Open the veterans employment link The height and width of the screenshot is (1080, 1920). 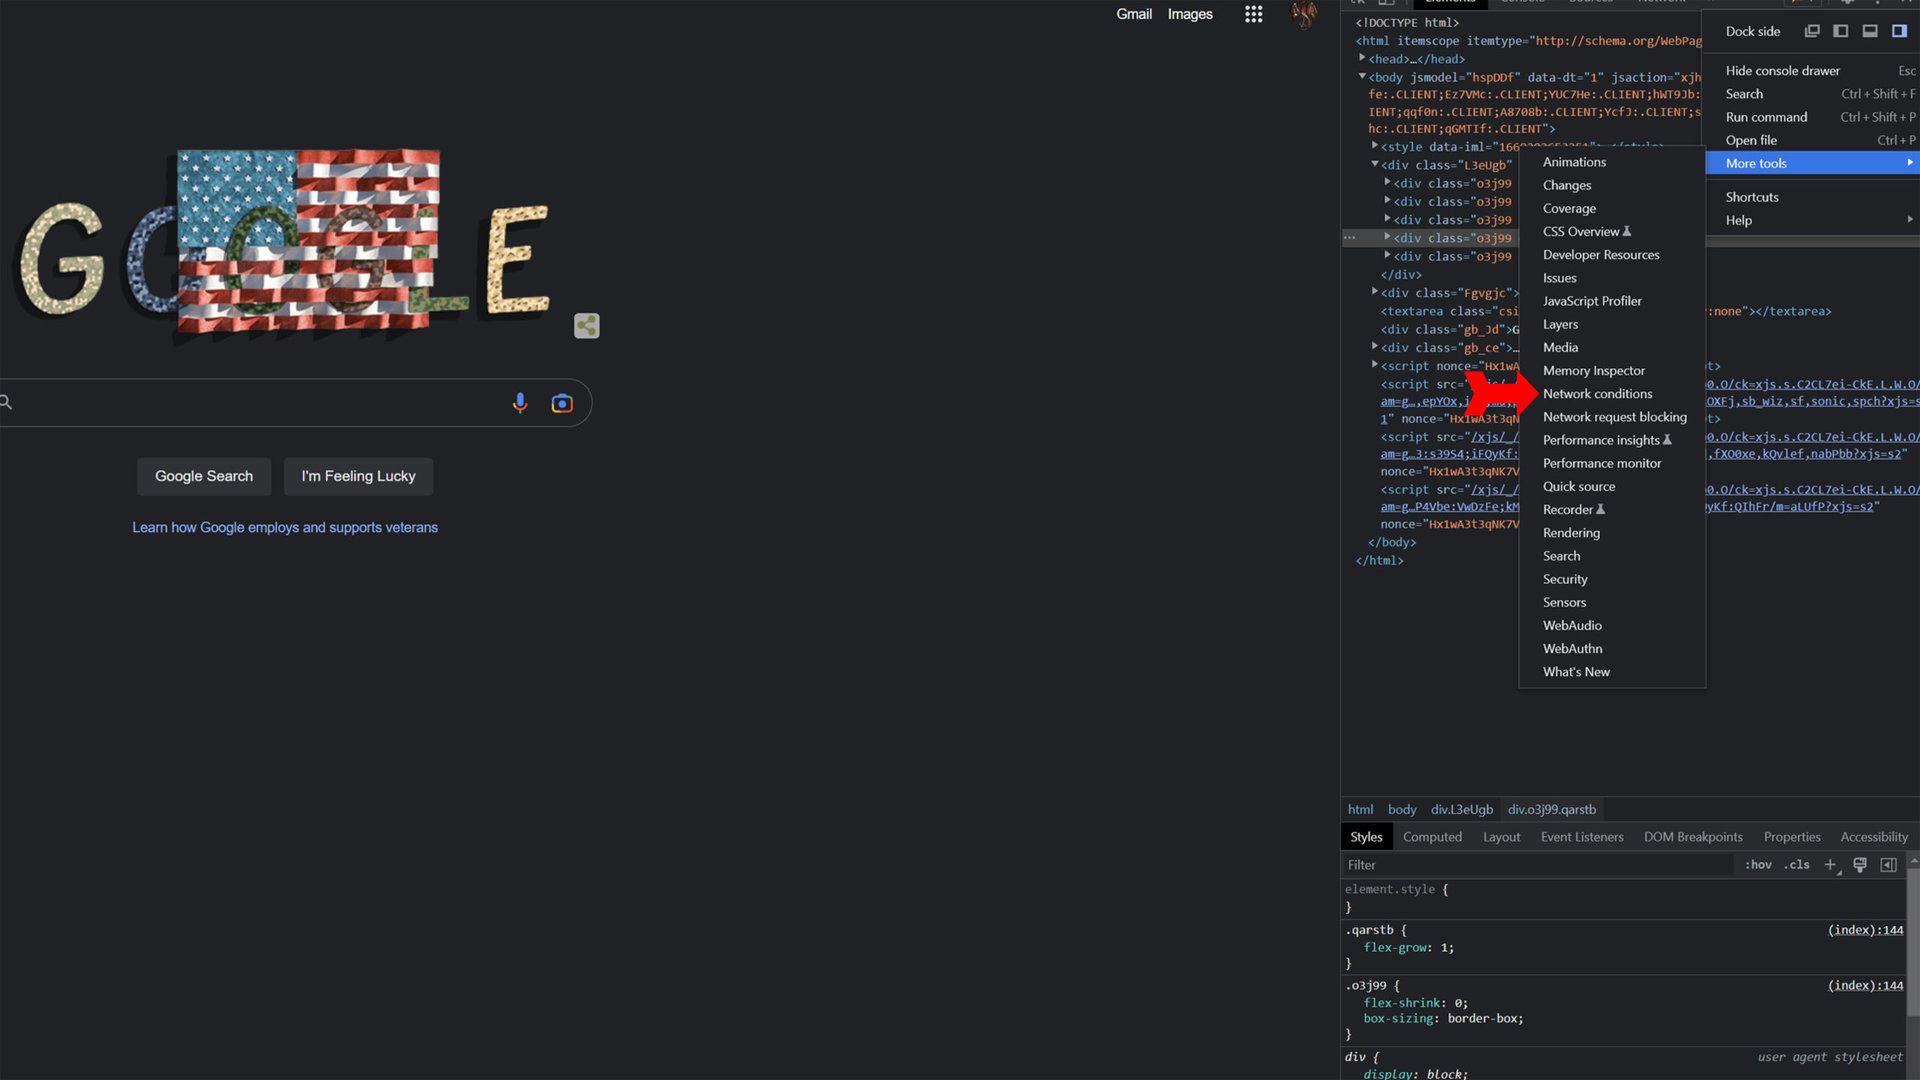point(285,528)
